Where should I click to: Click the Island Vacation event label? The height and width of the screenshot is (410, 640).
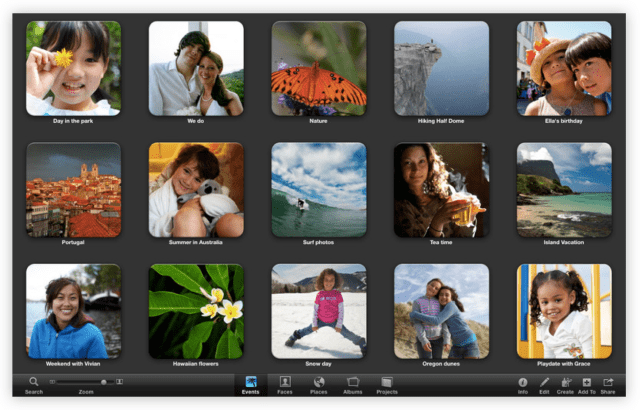pyautogui.click(x=564, y=242)
